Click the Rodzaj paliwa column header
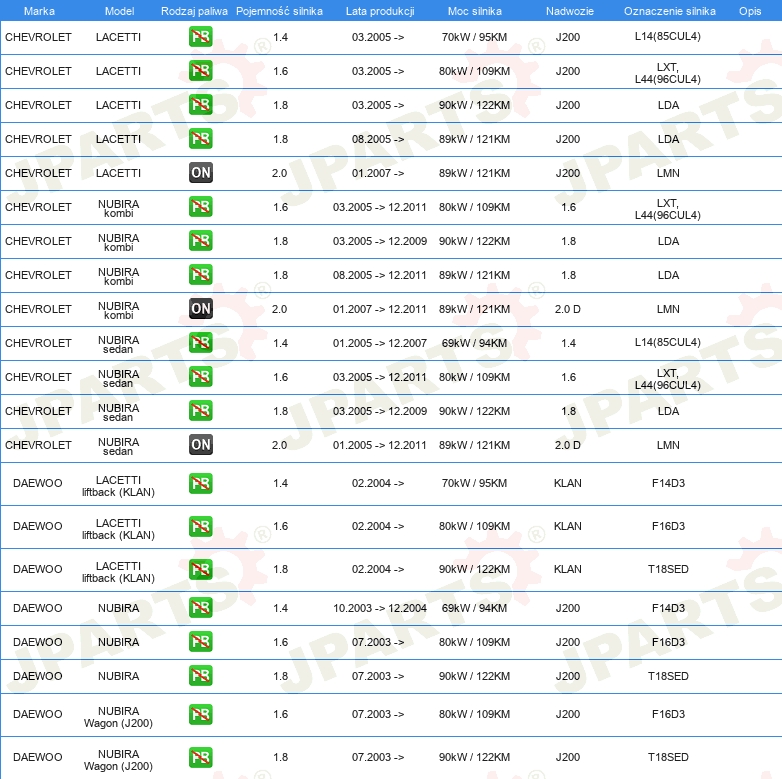This screenshot has width=782, height=779. point(194,11)
